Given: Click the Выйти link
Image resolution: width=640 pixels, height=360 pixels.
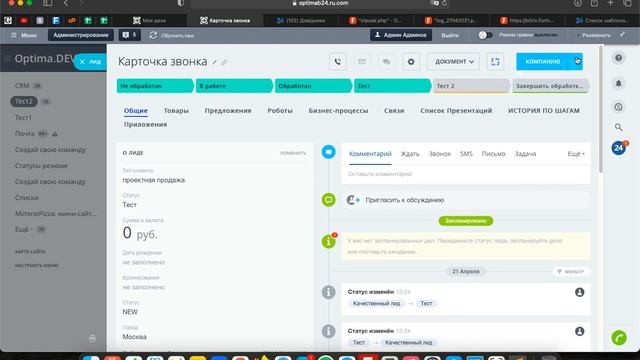Looking at the screenshot, I should (450, 36).
